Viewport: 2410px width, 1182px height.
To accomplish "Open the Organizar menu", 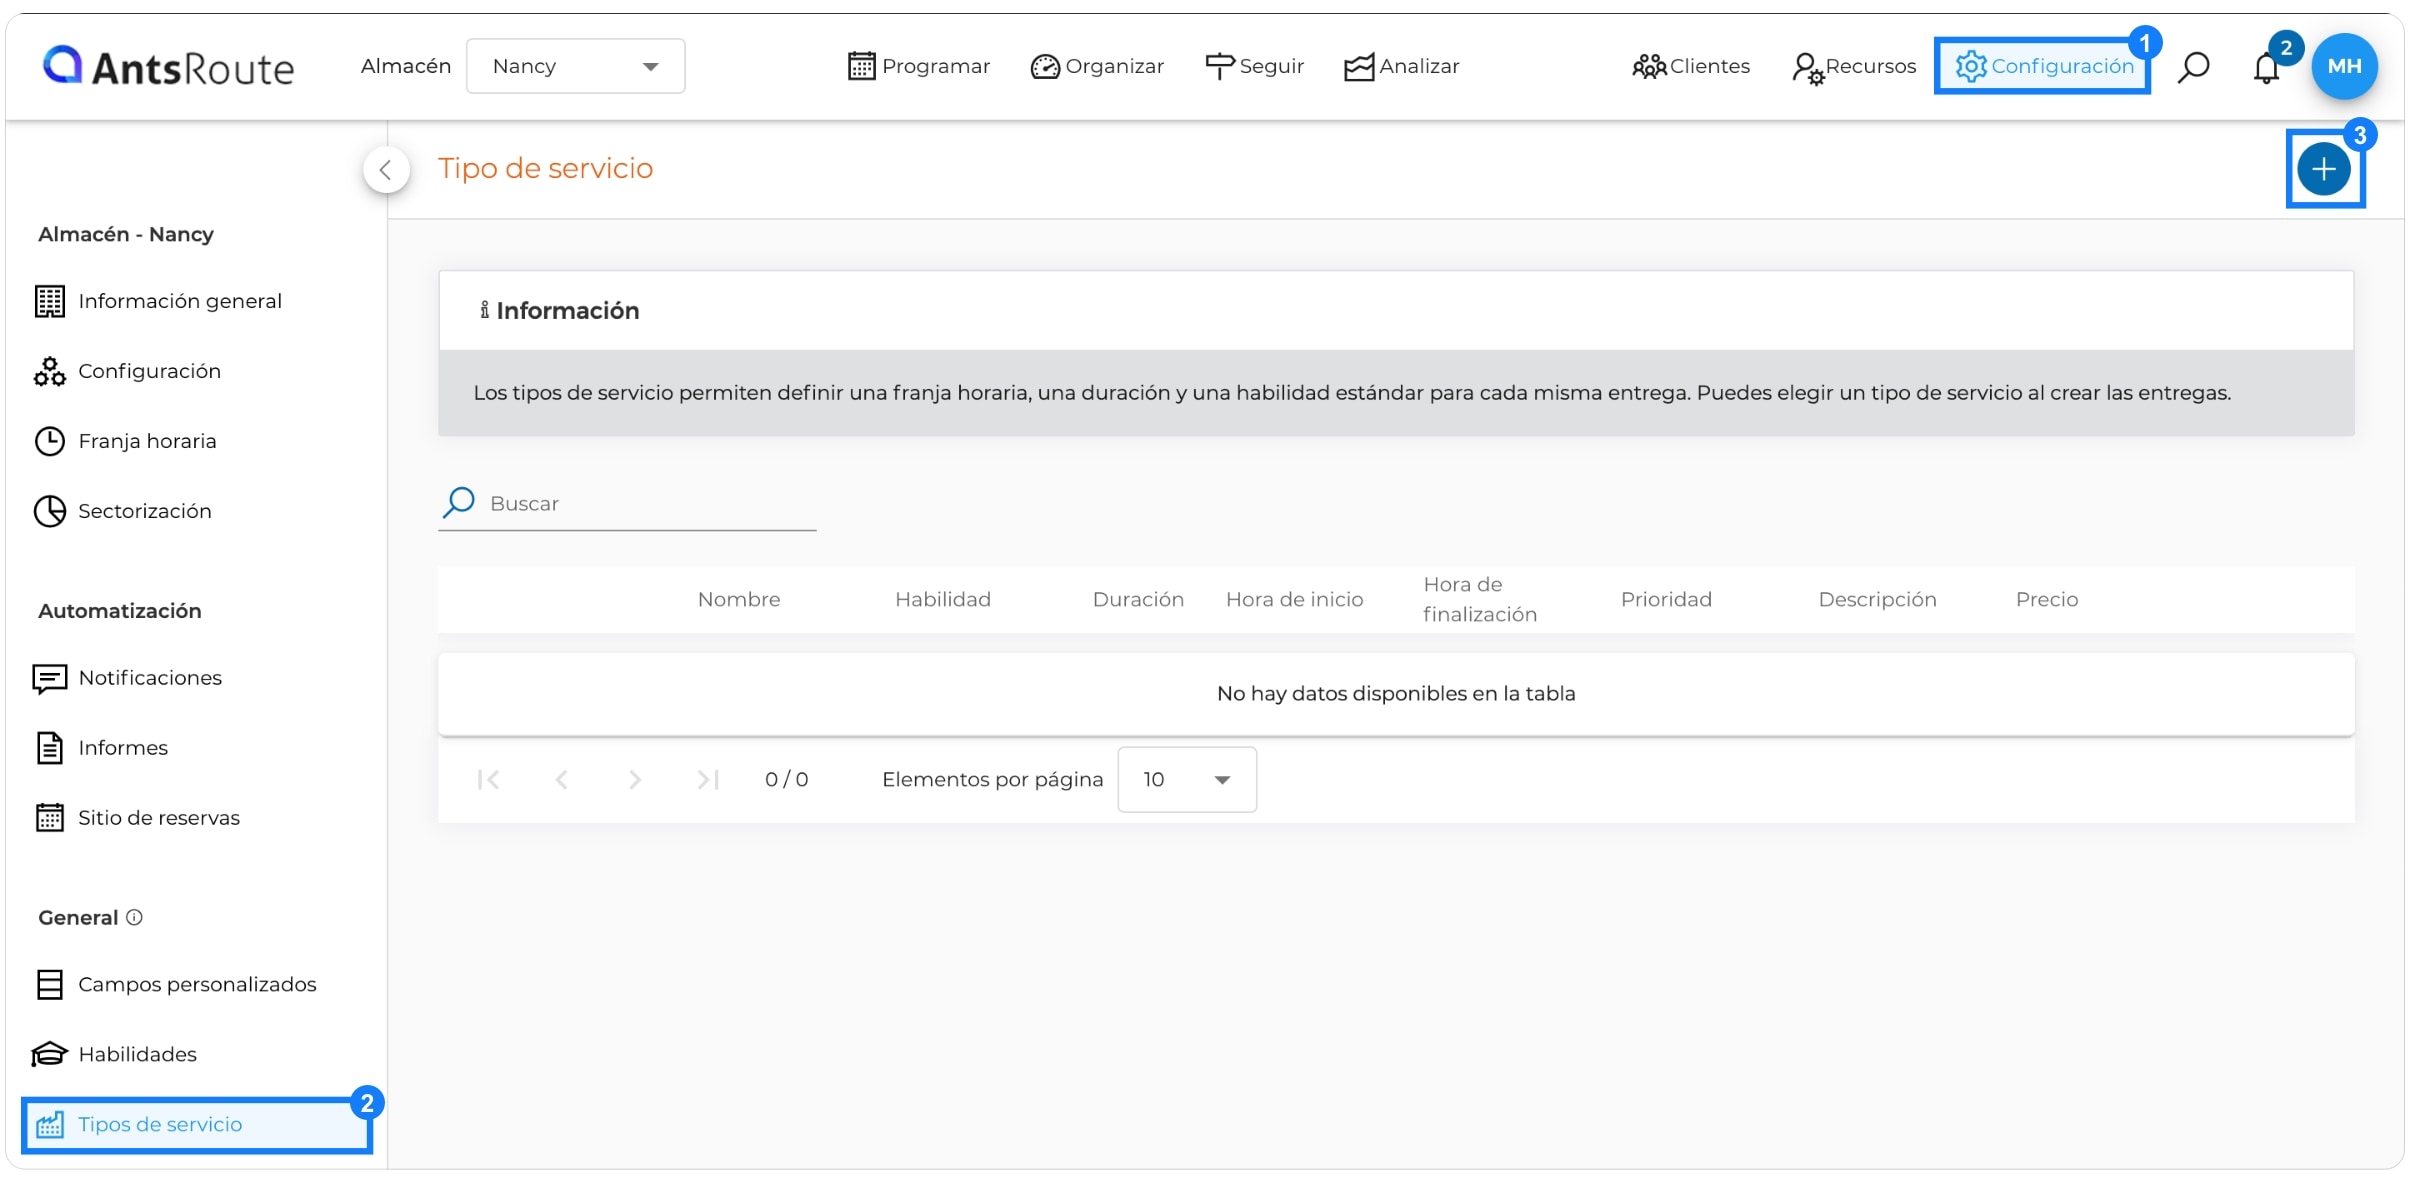I will pyautogui.click(x=1097, y=66).
